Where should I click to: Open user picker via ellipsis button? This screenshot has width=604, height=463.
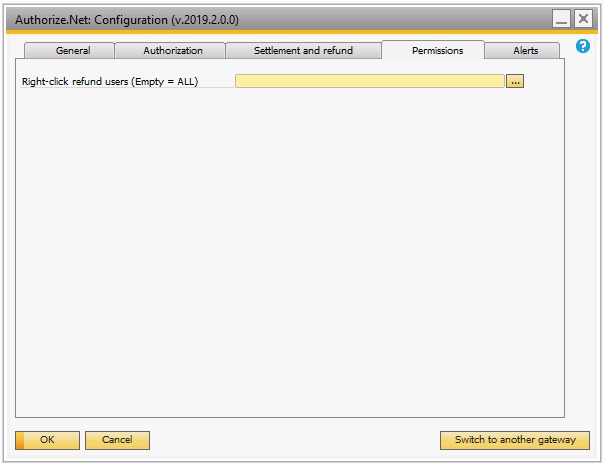point(515,82)
